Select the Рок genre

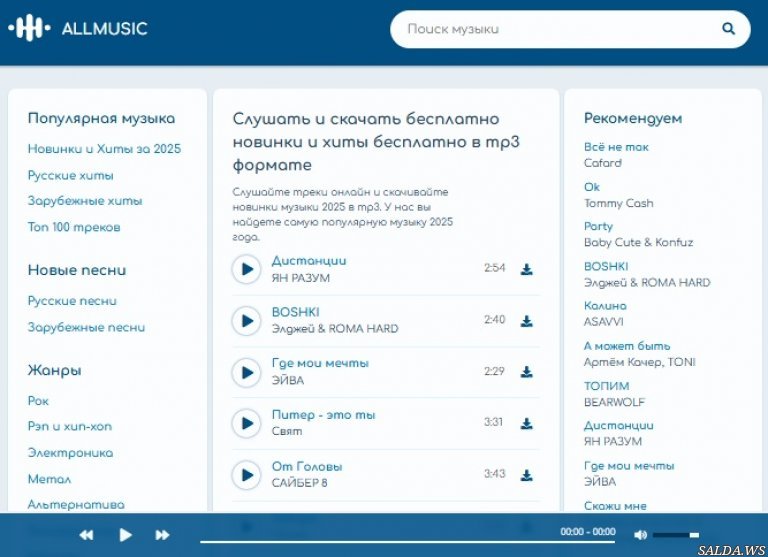(38, 401)
